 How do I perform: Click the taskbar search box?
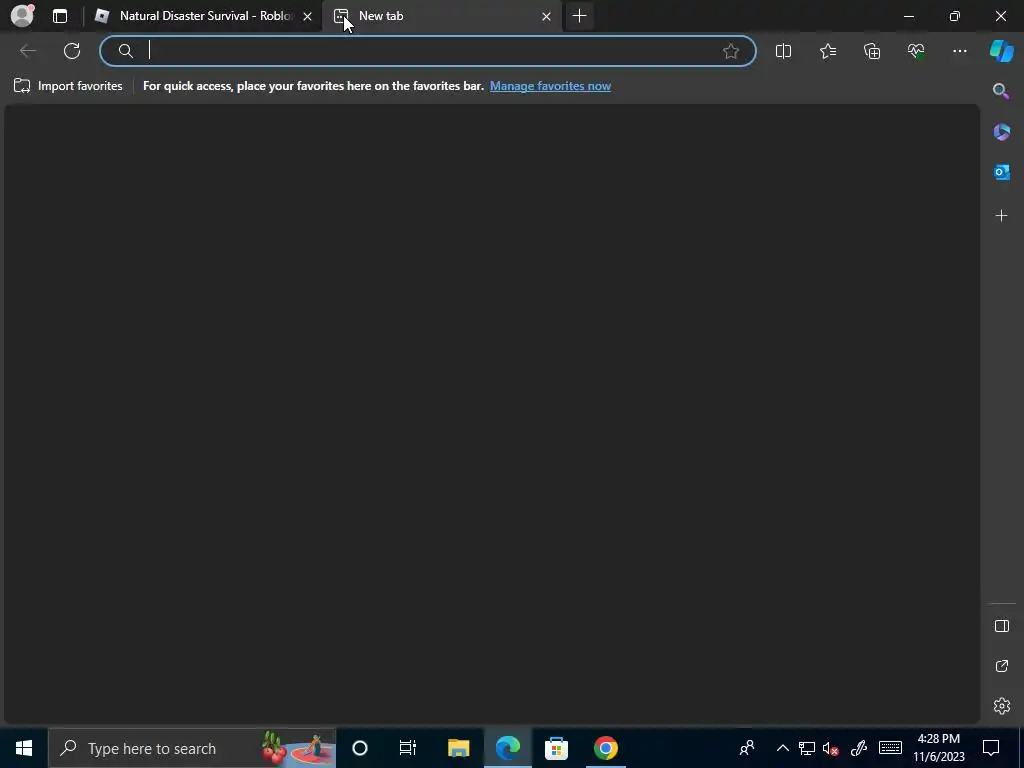click(x=193, y=748)
